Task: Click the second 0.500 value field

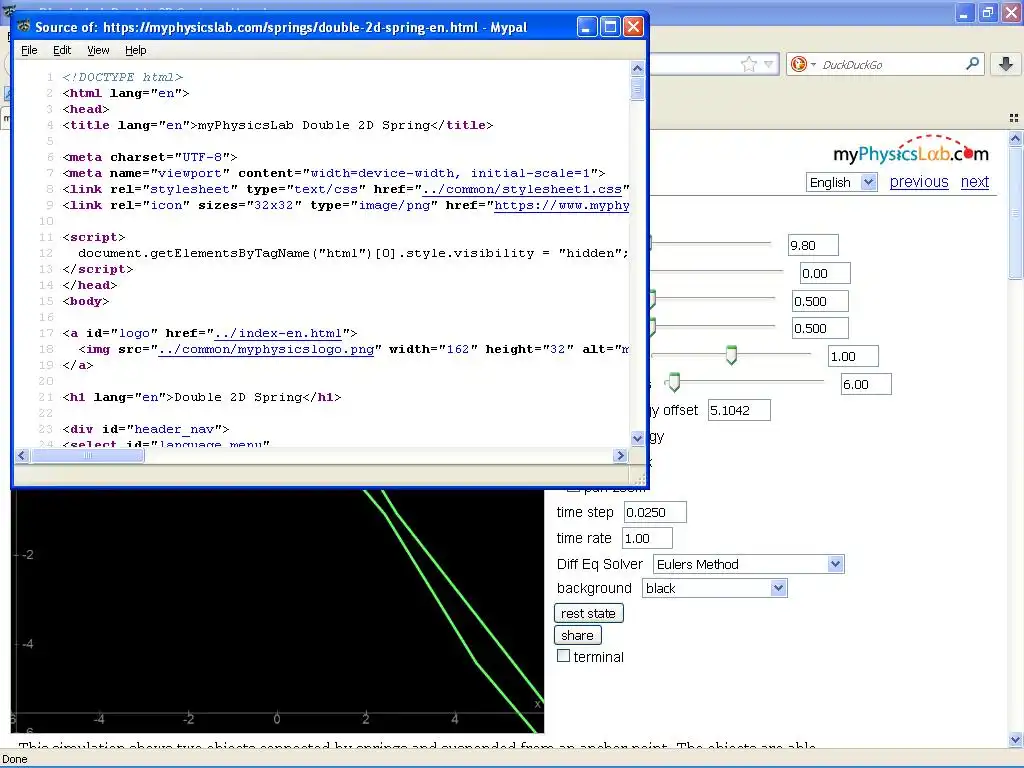Action: [820, 328]
